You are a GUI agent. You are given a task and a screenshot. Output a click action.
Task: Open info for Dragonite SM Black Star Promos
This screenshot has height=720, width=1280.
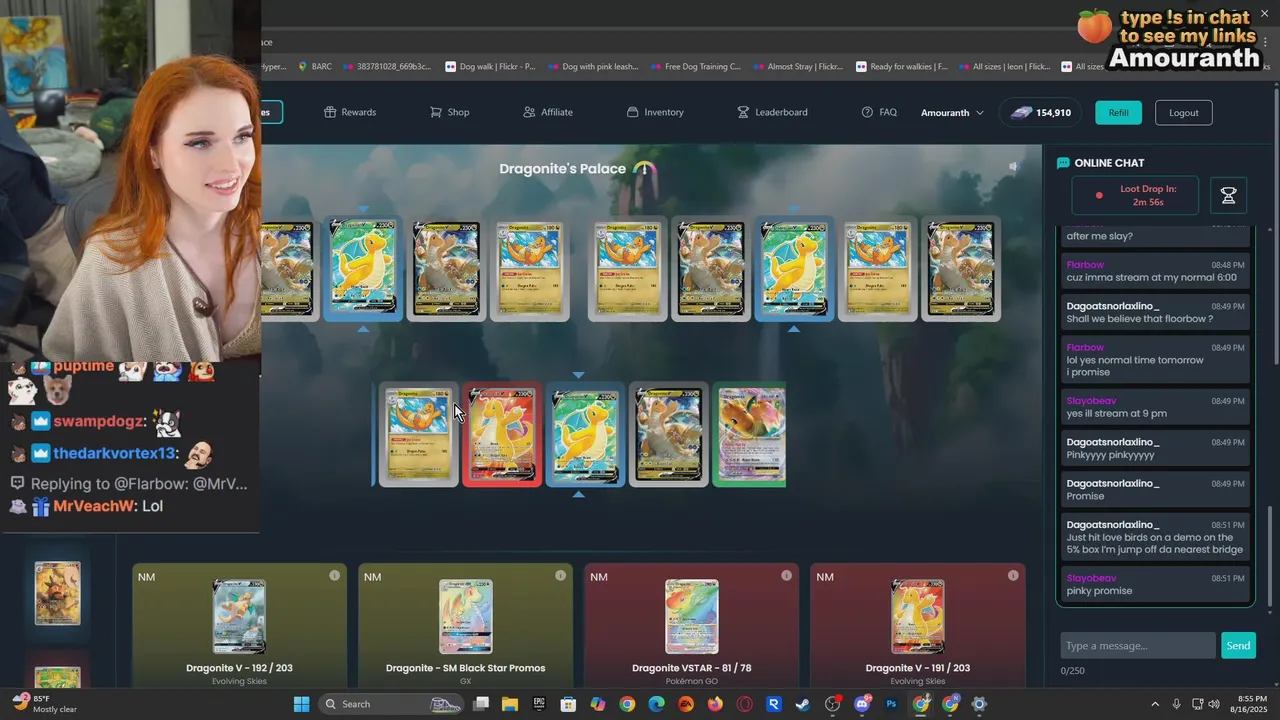click(560, 576)
